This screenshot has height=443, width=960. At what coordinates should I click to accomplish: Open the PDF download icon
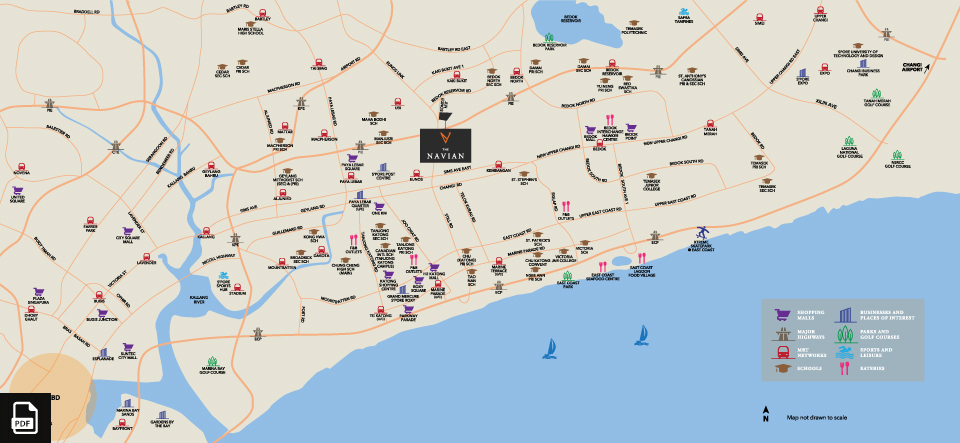[25, 418]
